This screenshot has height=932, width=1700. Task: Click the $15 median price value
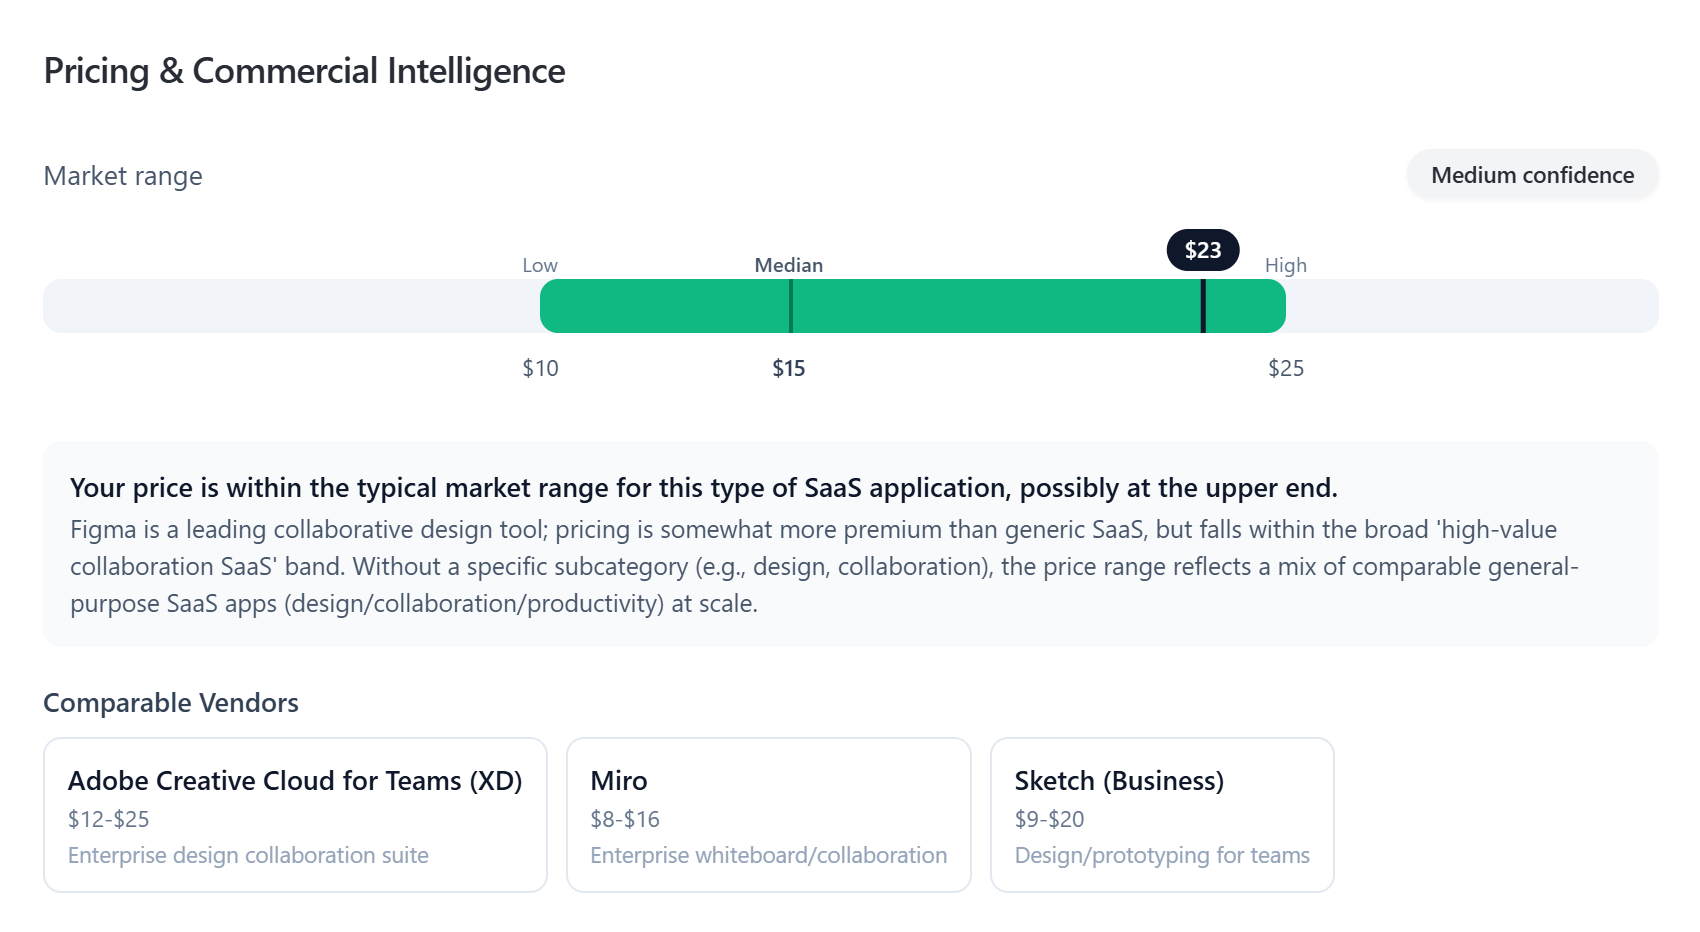(789, 368)
